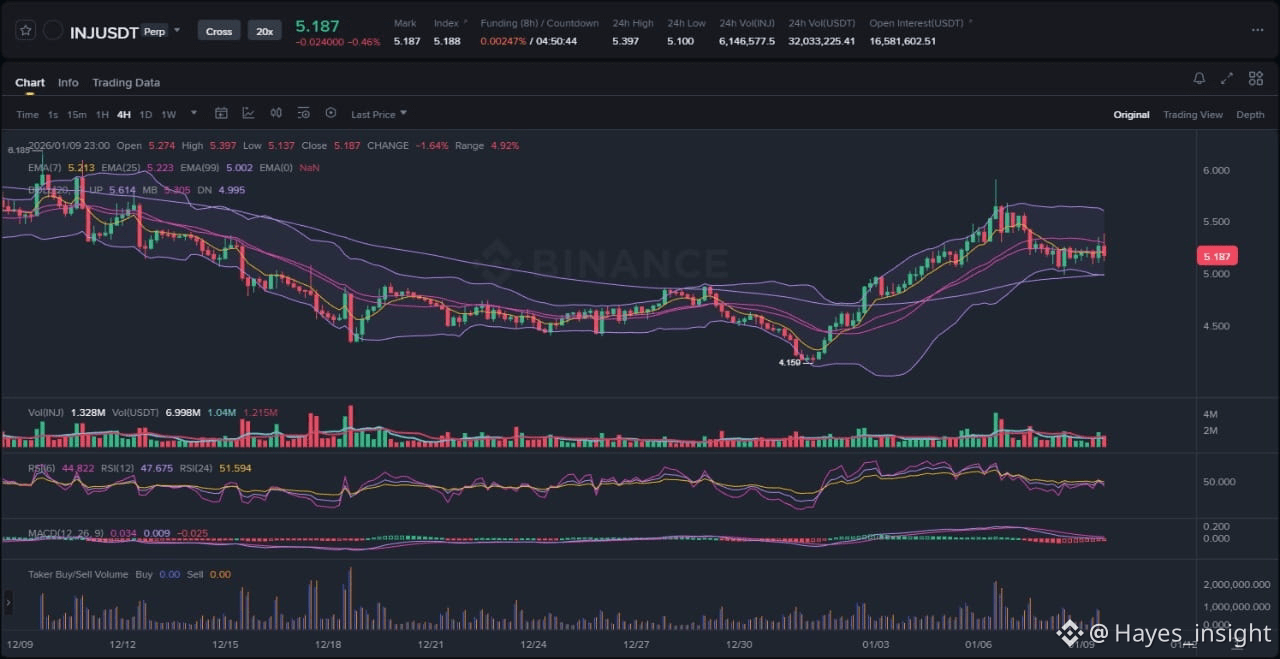This screenshot has height=659, width=1280.
Task: Switch chart interval to 15m
Action: point(77,115)
